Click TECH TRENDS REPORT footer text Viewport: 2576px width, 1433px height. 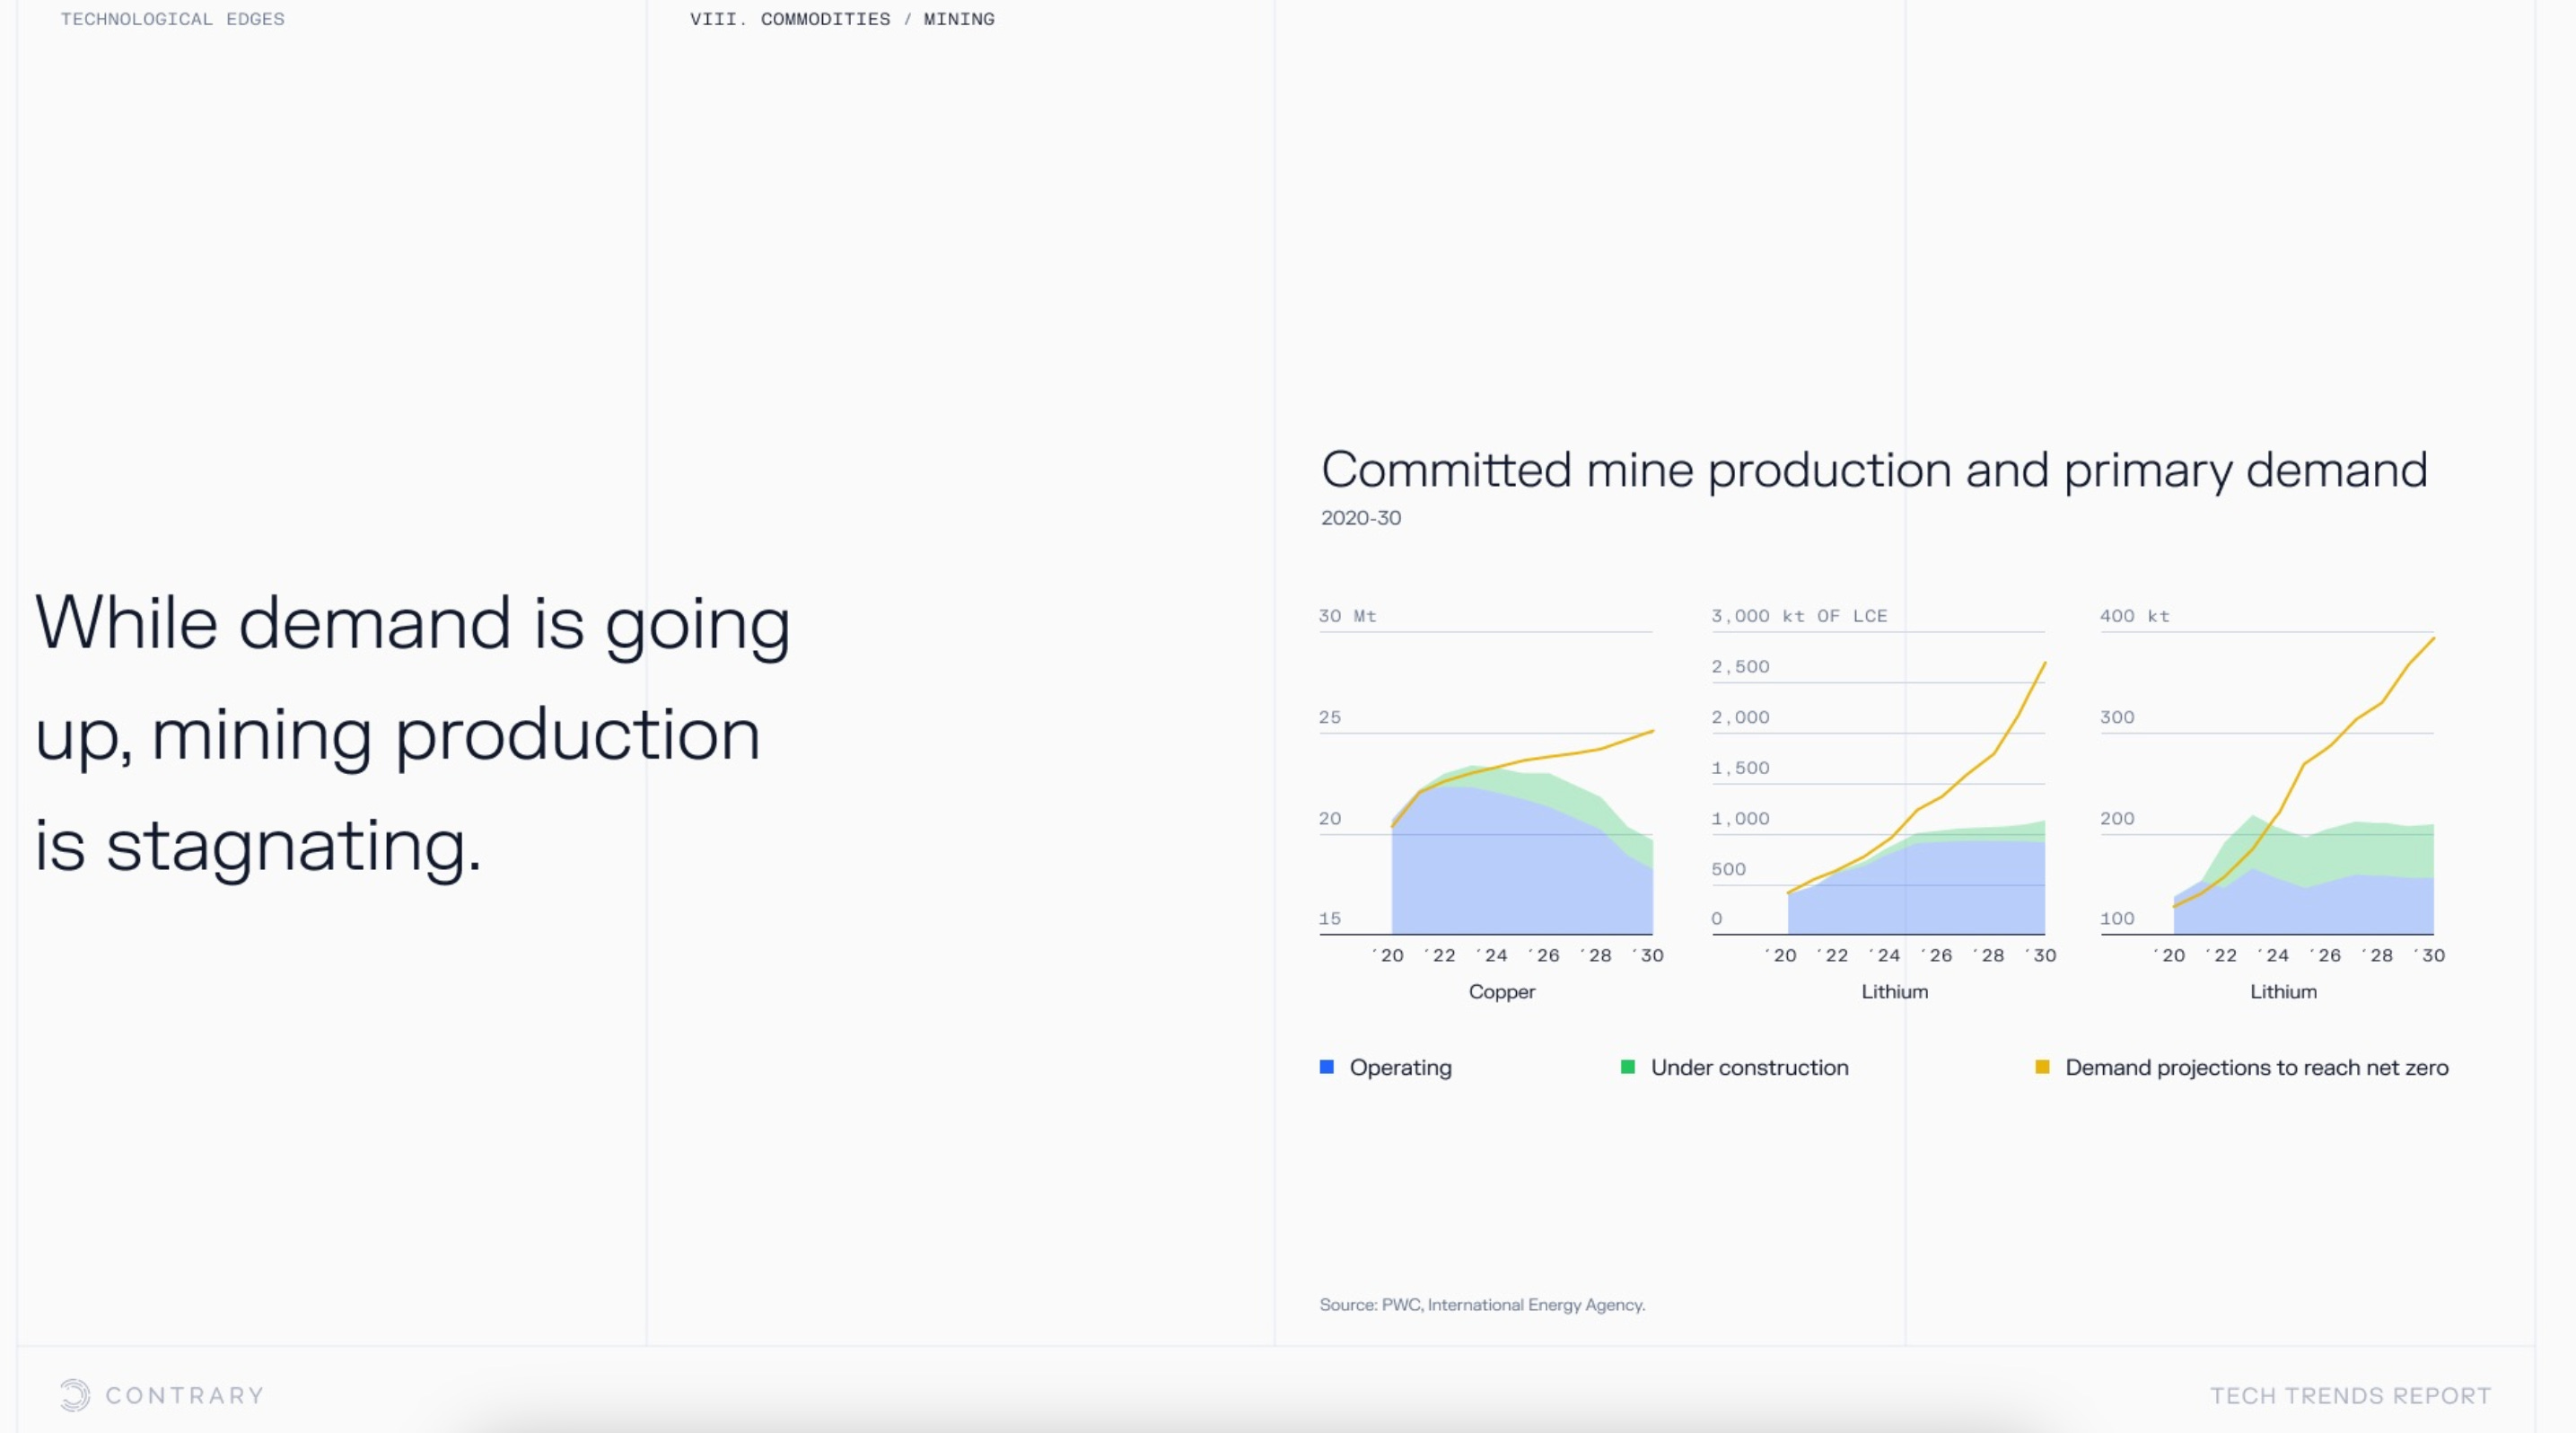click(2350, 1395)
